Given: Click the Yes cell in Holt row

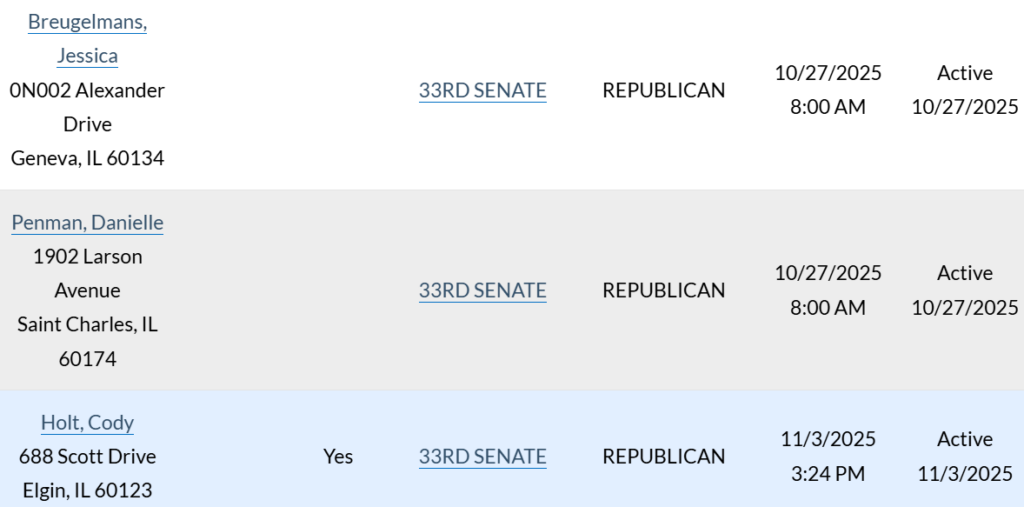Looking at the screenshot, I should (338, 456).
